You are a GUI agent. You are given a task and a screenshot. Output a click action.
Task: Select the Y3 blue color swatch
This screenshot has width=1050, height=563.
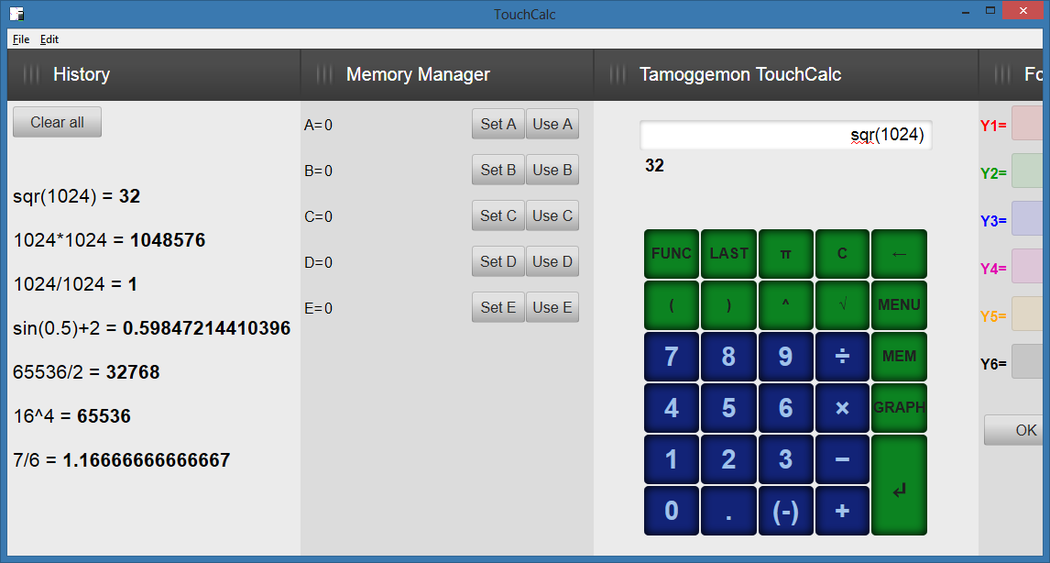coord(1029,219)
